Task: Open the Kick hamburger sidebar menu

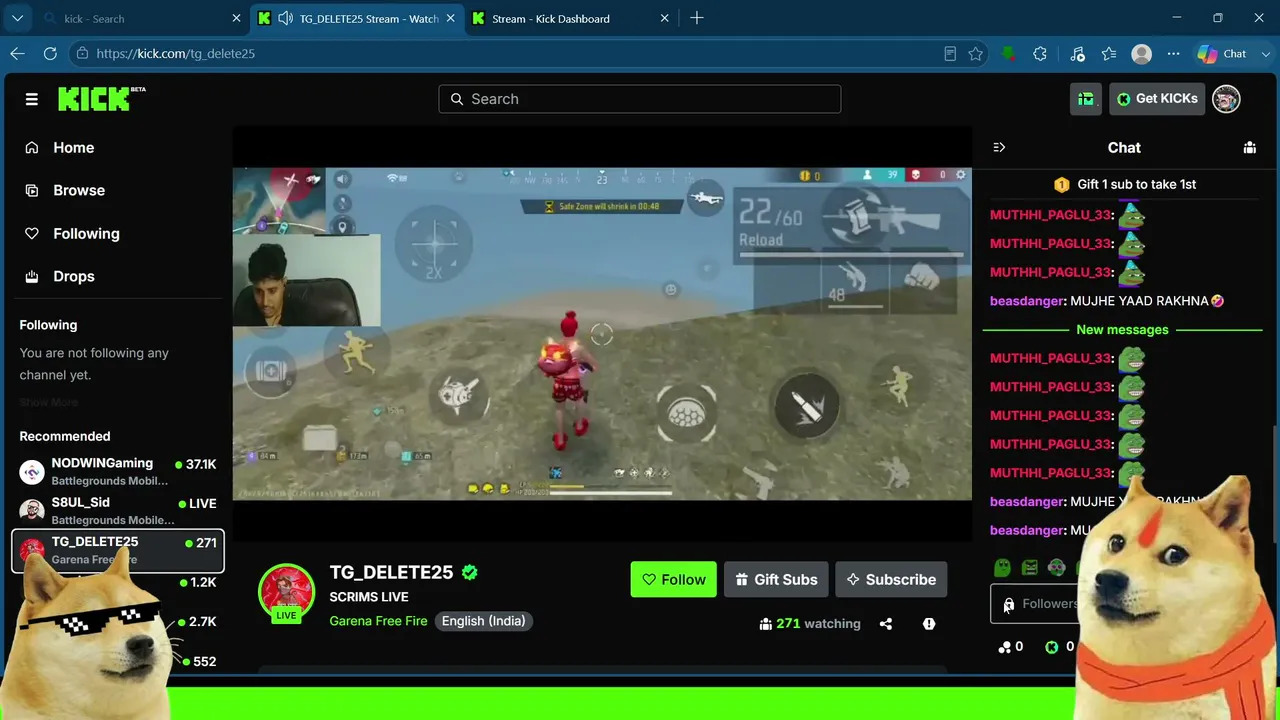Action: tap(32, 99)
